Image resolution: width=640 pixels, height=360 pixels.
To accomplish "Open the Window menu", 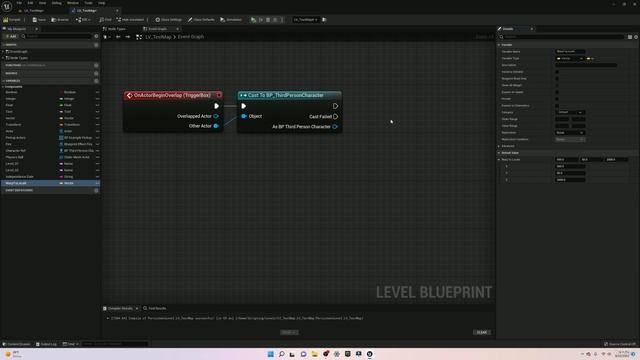I will point(73,3).
